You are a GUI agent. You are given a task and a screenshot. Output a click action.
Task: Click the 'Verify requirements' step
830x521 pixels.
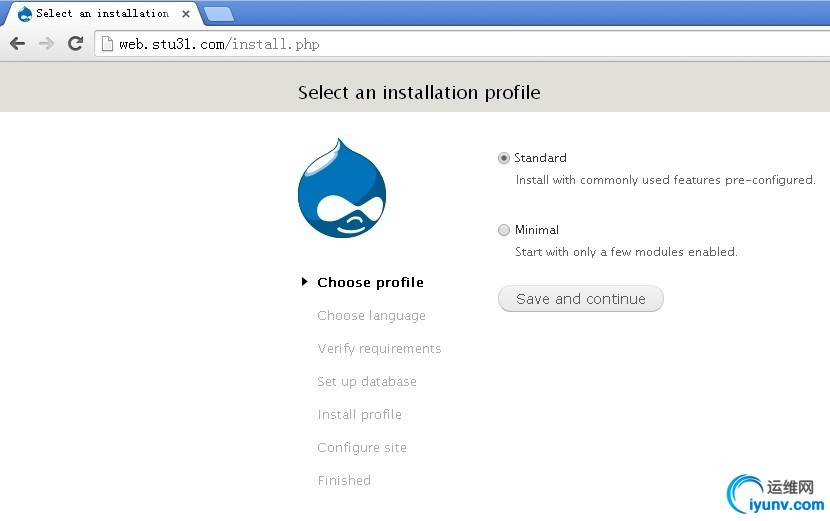pos(380,348)
